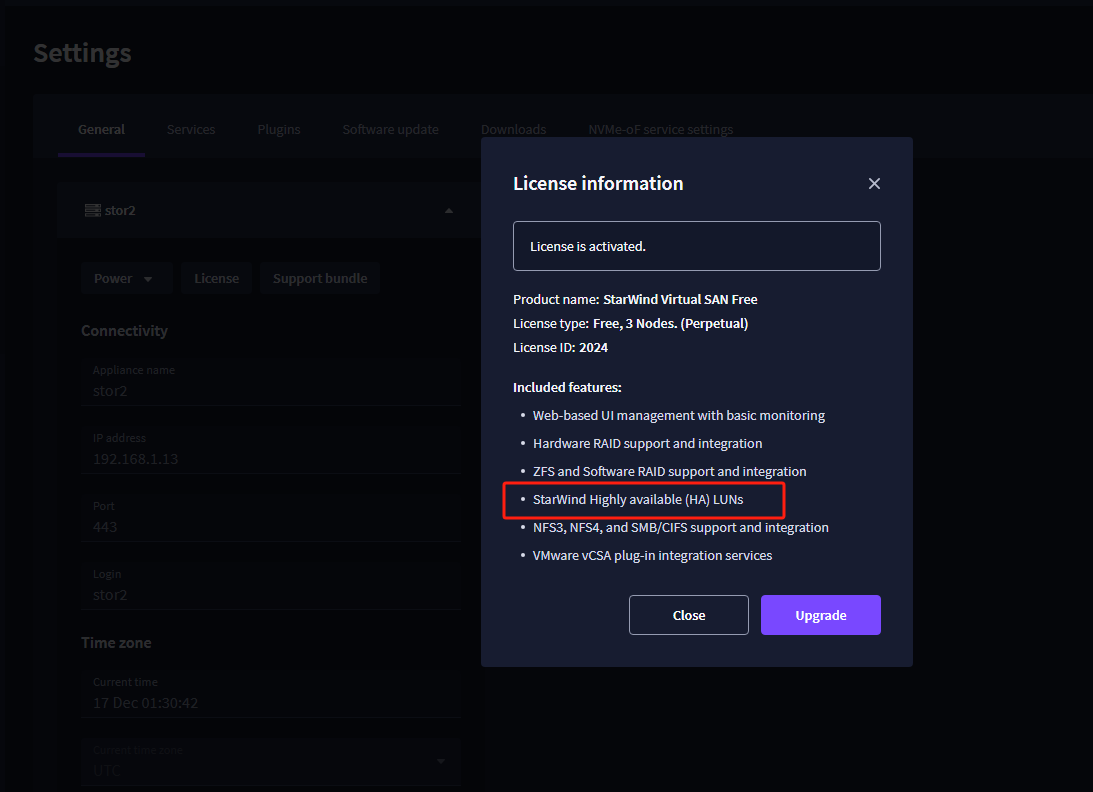Click 'Web-based UI management with basic monitoring'
This screenshot has height=792, width=1093.
point(678,416)
